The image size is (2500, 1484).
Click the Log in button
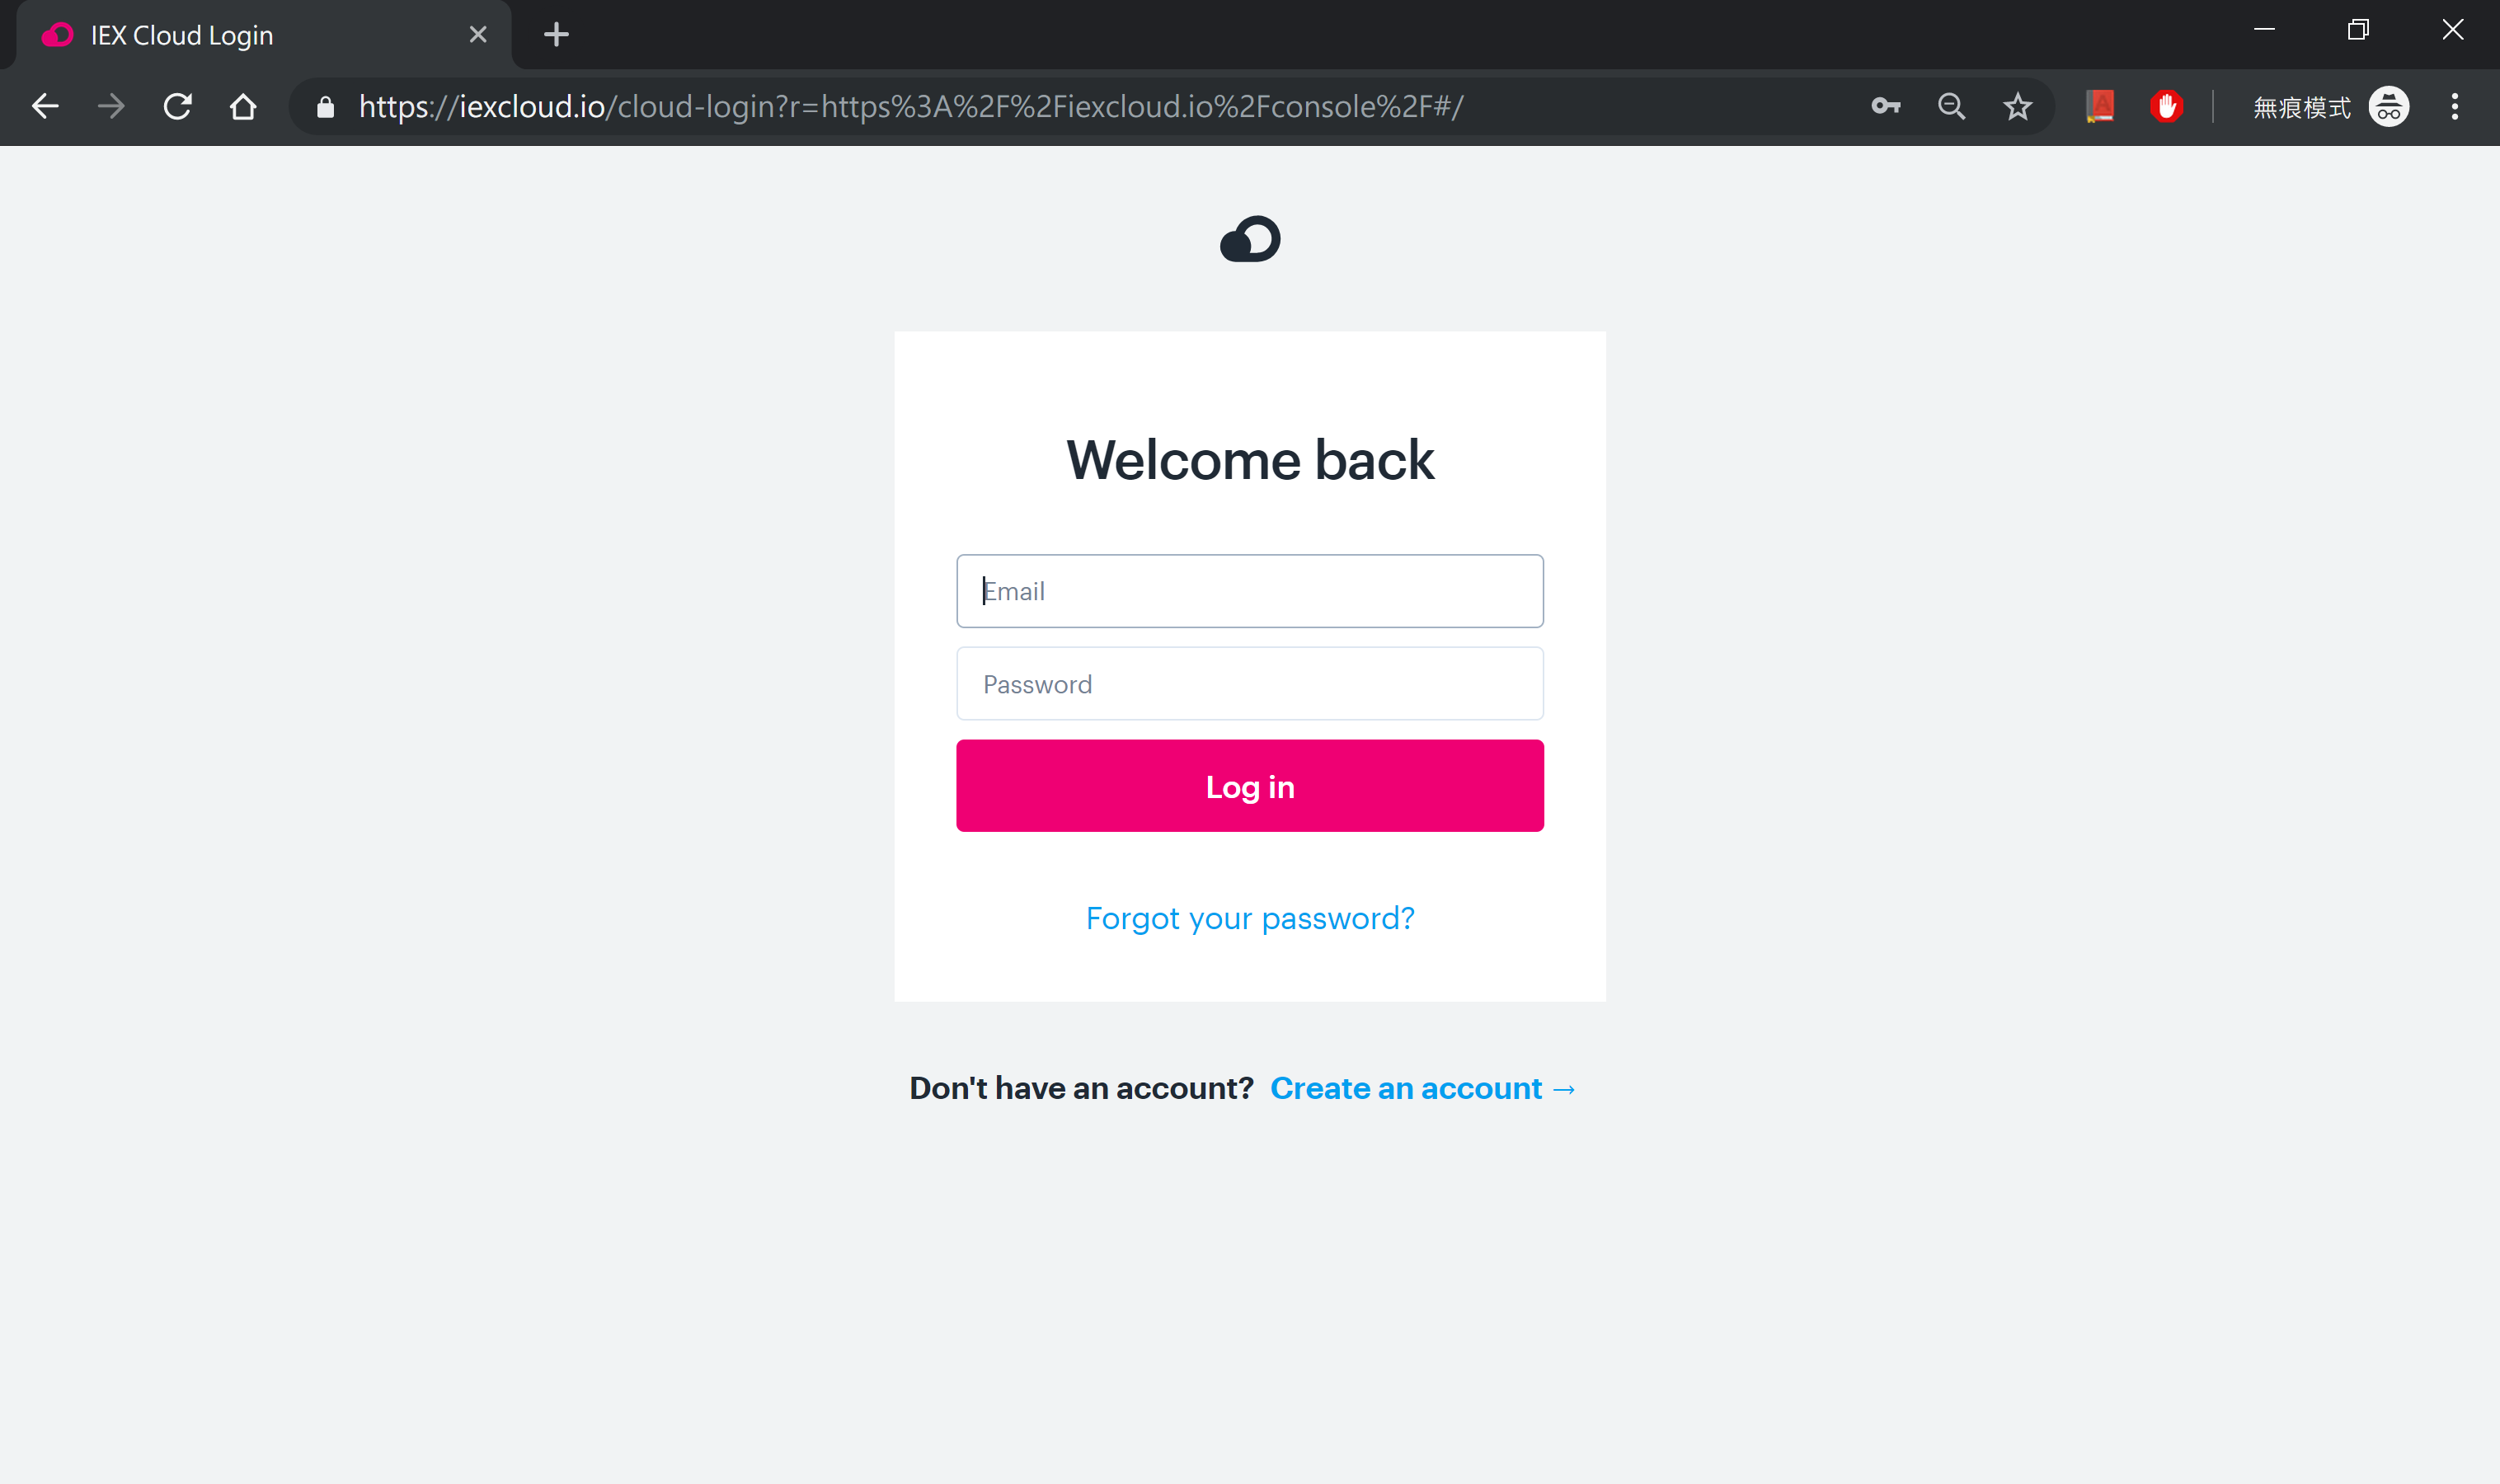1249,787
